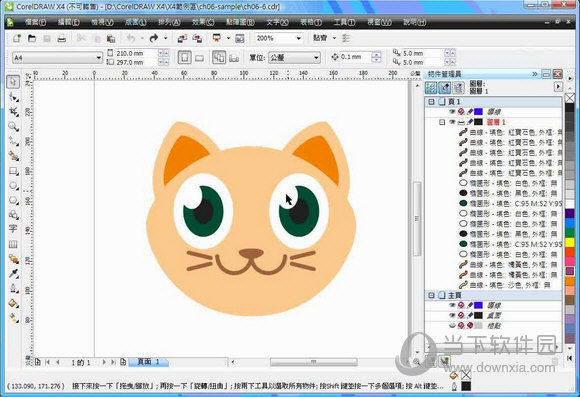Click the nudge offset 0.1 mm field

click(354, 57)
